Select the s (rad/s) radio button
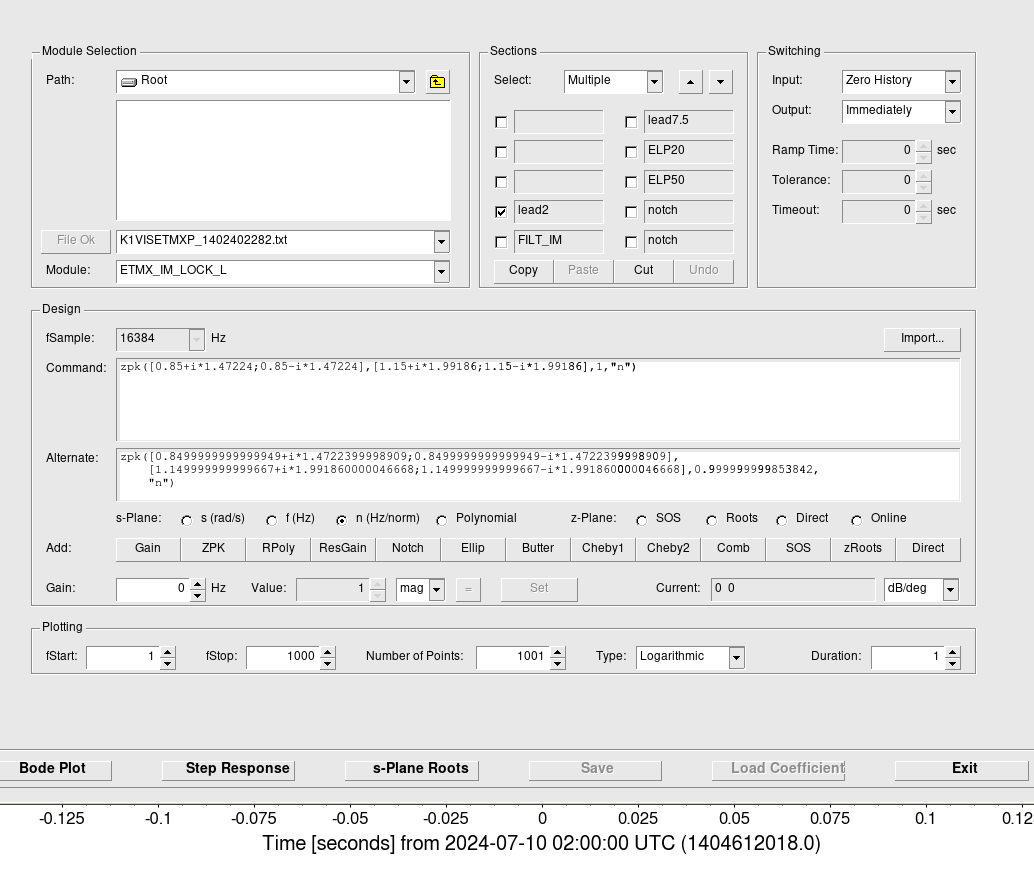This screenshot has width=1034, height=870. 187,520
